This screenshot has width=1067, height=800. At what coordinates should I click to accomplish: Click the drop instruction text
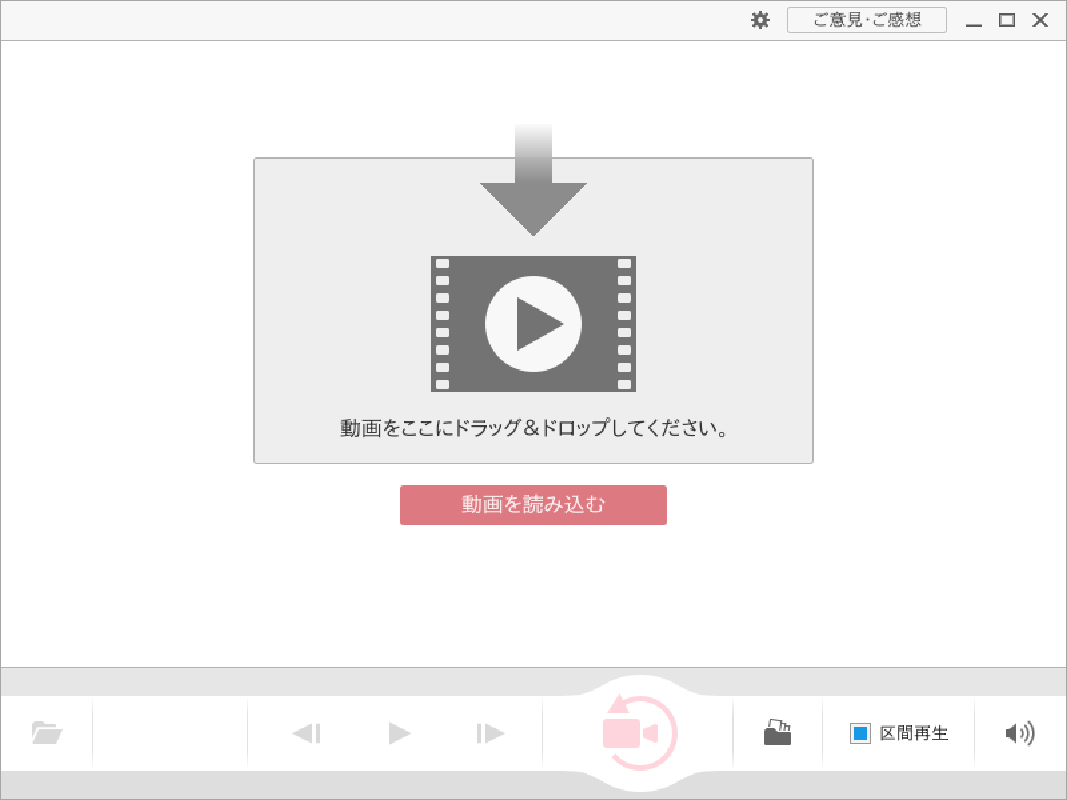pos(533,427)
